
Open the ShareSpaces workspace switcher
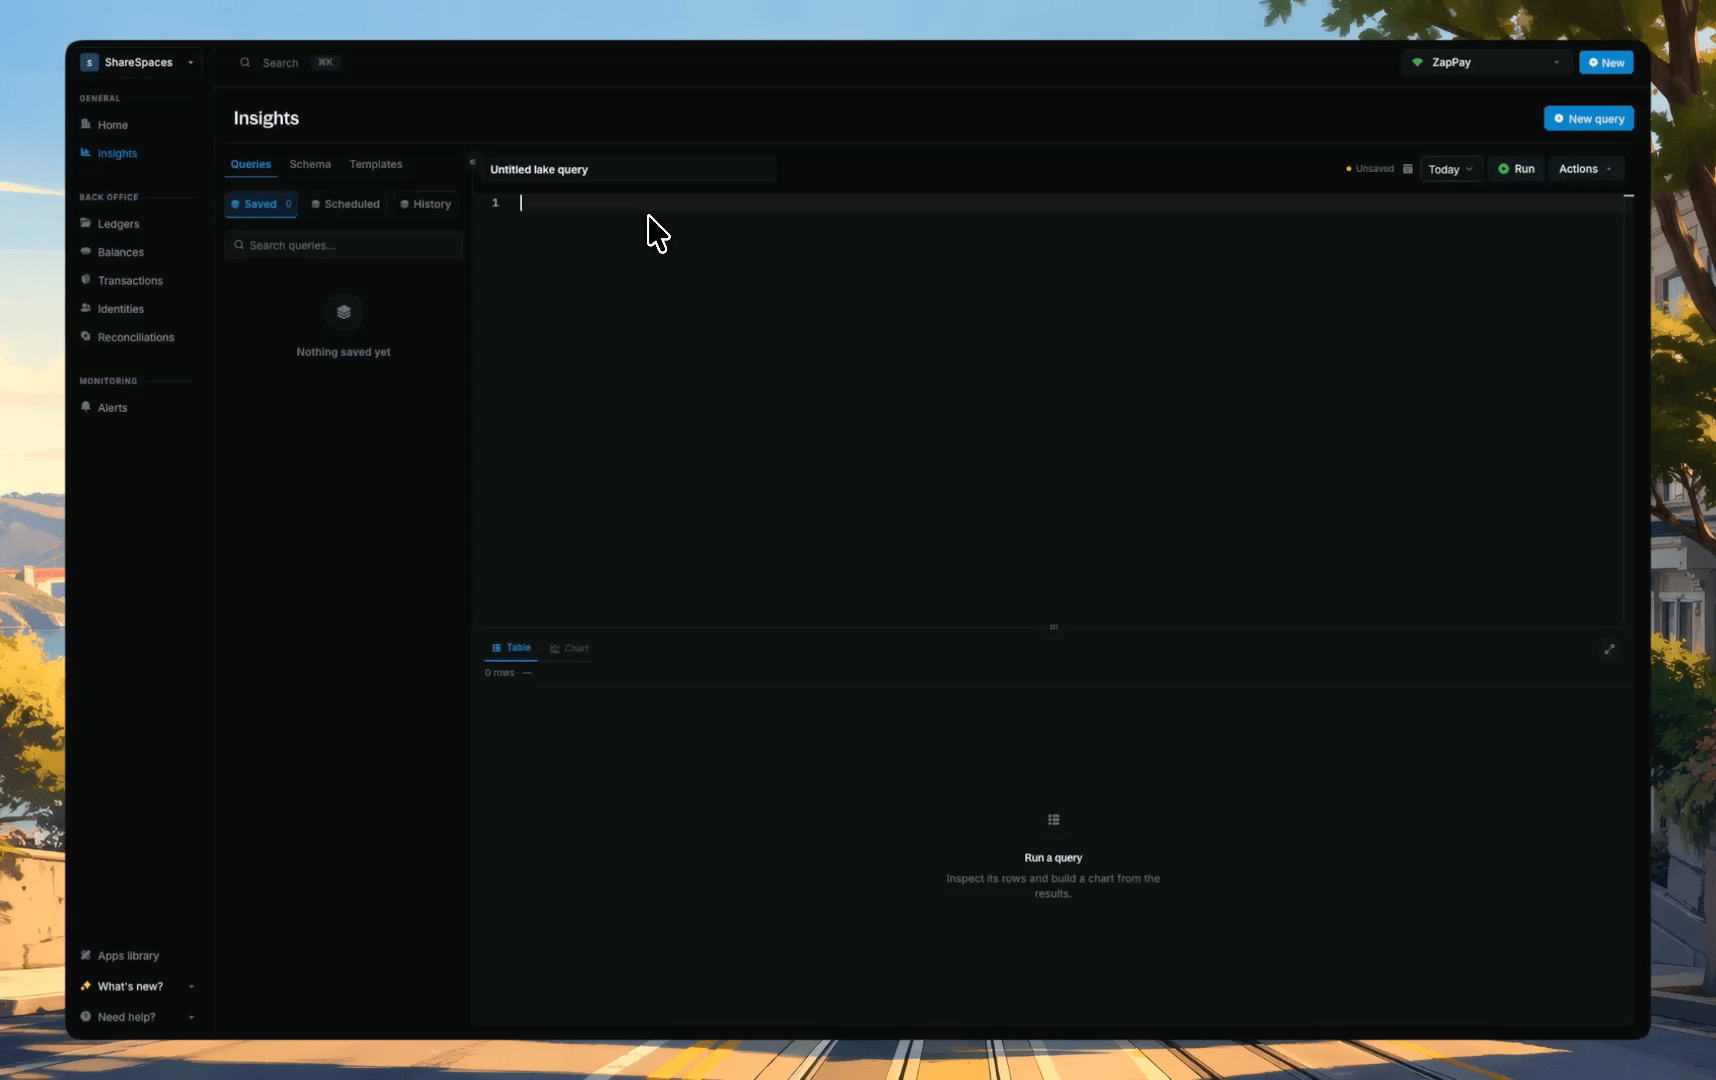[139, 62]
